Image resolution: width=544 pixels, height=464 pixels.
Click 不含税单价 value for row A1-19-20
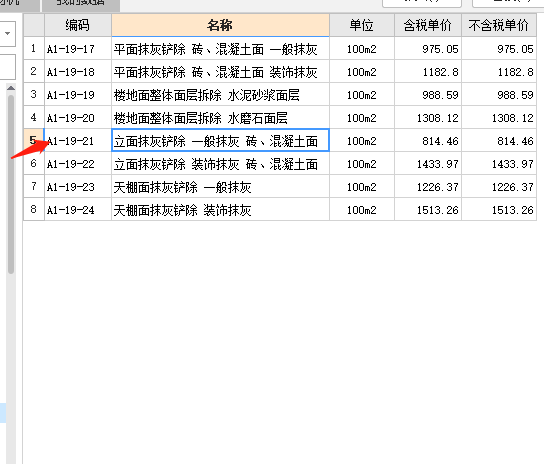pos(499,118)
